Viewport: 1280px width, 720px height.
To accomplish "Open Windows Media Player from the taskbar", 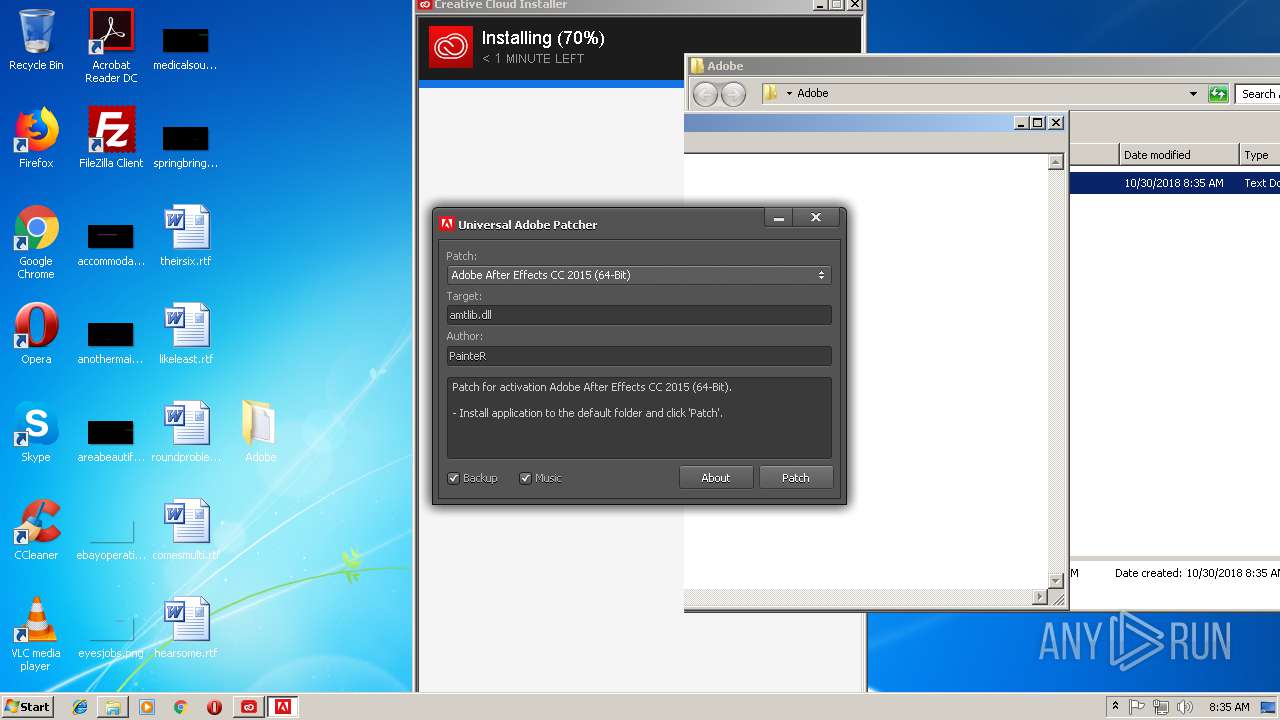I will 147,707.
